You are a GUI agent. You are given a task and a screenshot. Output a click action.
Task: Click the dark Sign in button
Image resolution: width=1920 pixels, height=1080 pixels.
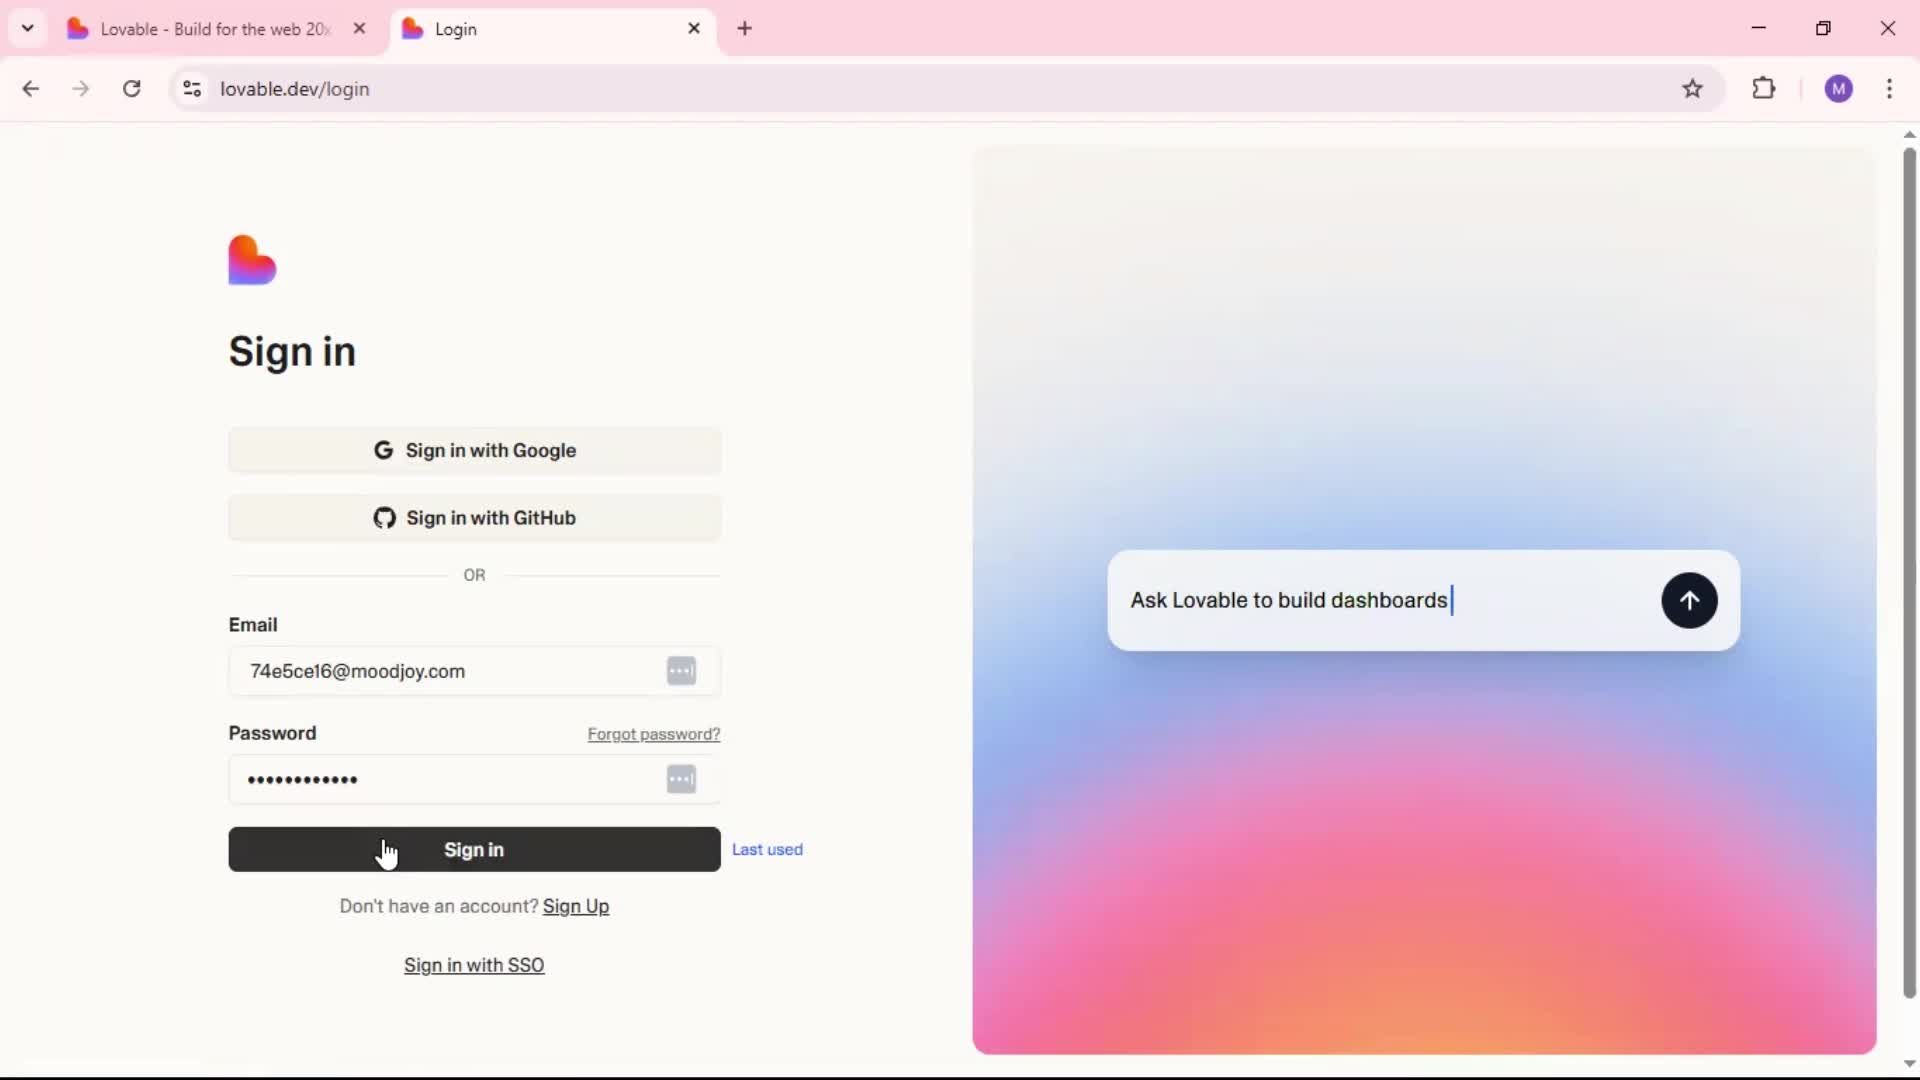click(x=474, y=849)
